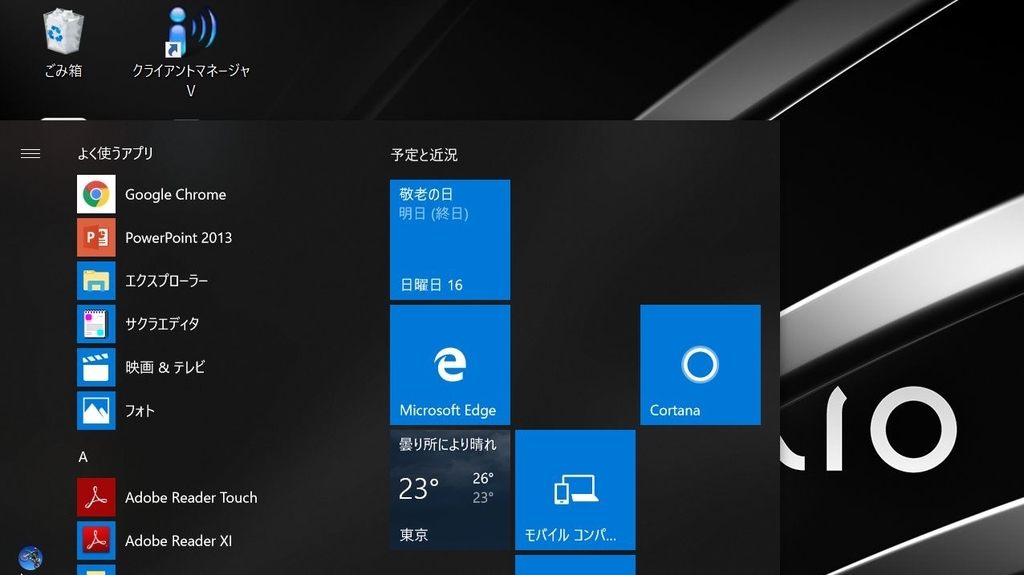Image resolution: width=1024 pixels, height=575 pixels.
Task: Open the モバイル コンパ... tile
Action: tap(575, 489)
